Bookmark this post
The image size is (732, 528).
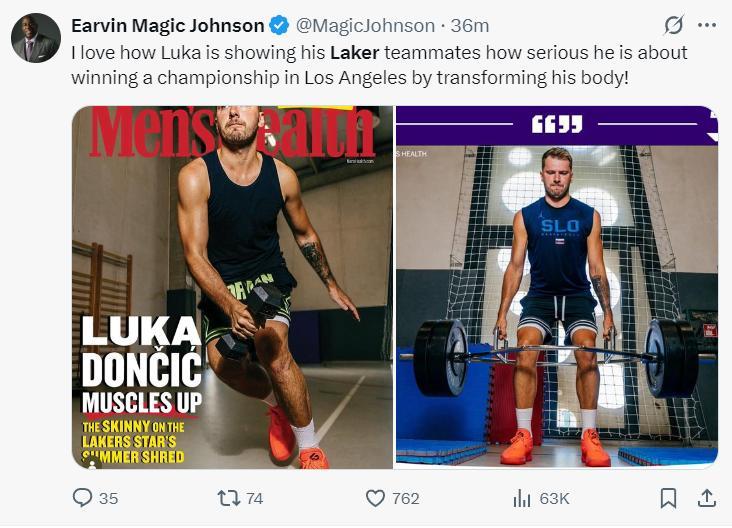click(669, 497)
